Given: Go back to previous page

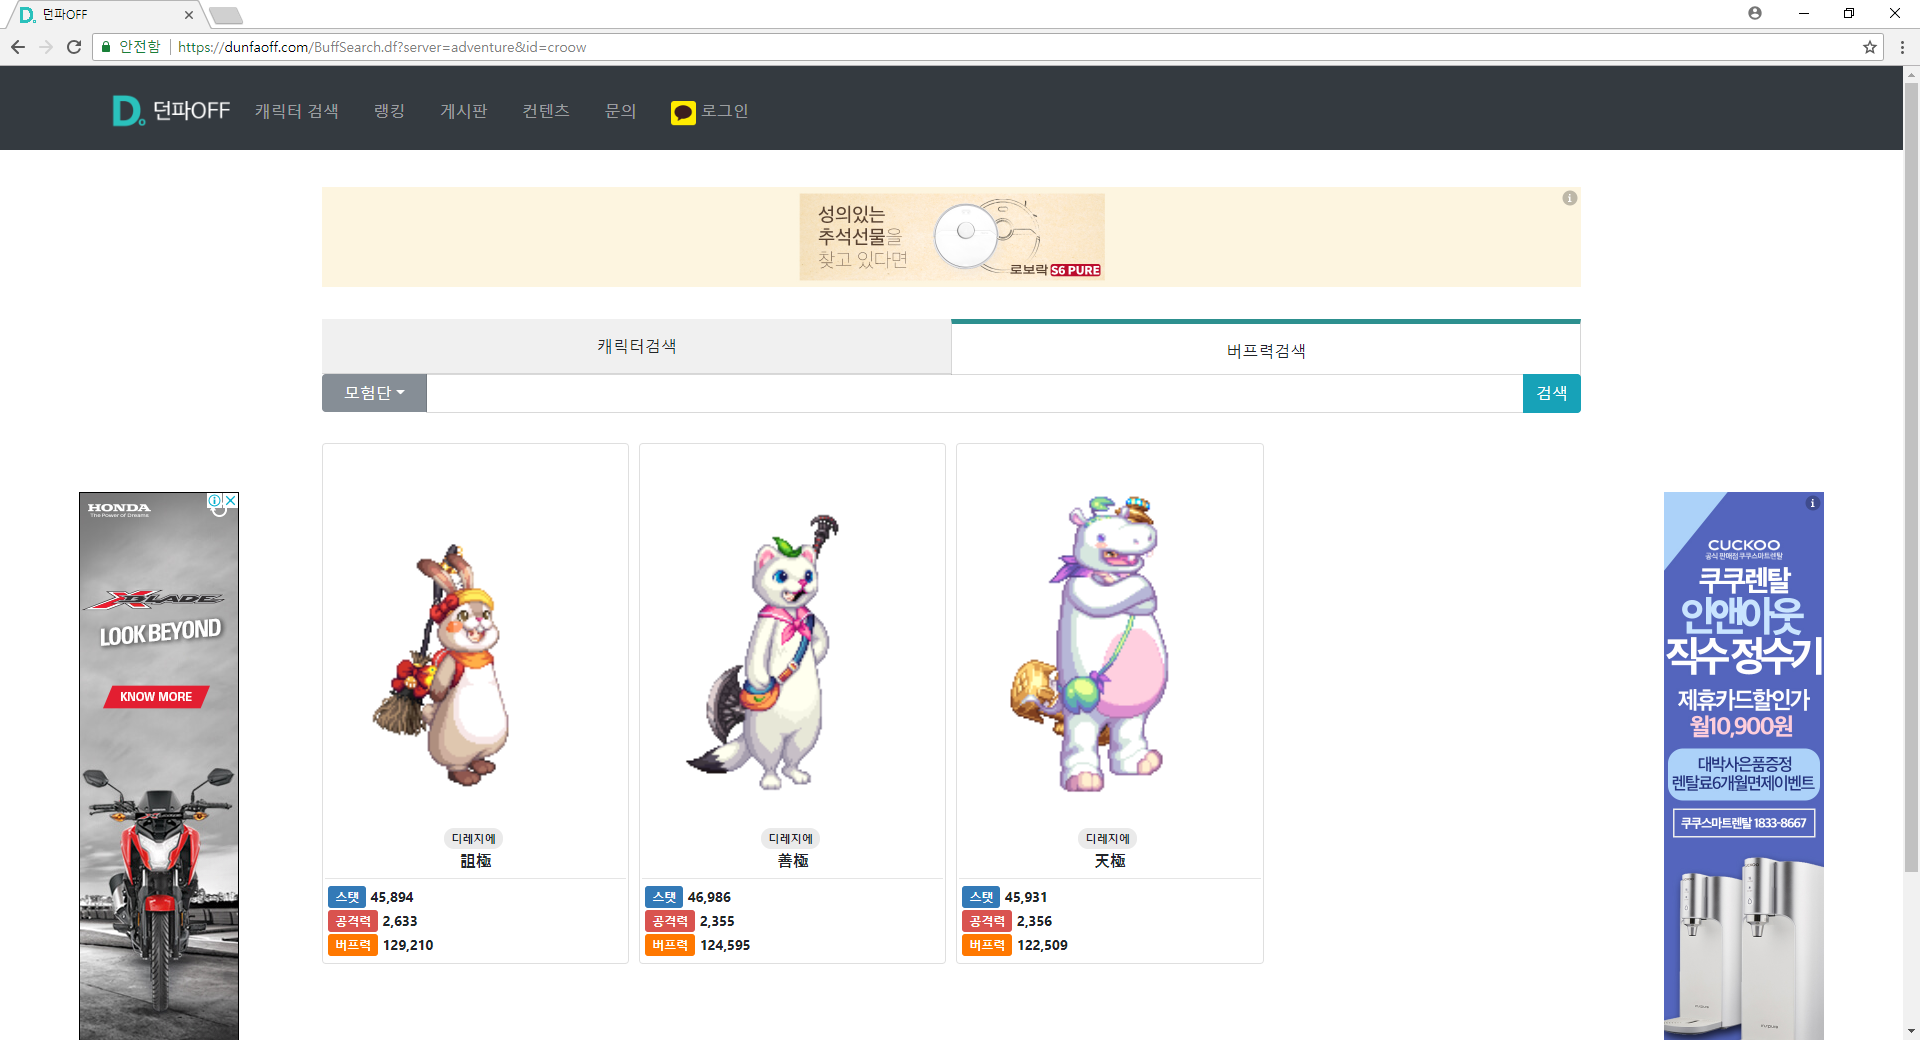Looking at the screenshot, I should tap(18, 47).
